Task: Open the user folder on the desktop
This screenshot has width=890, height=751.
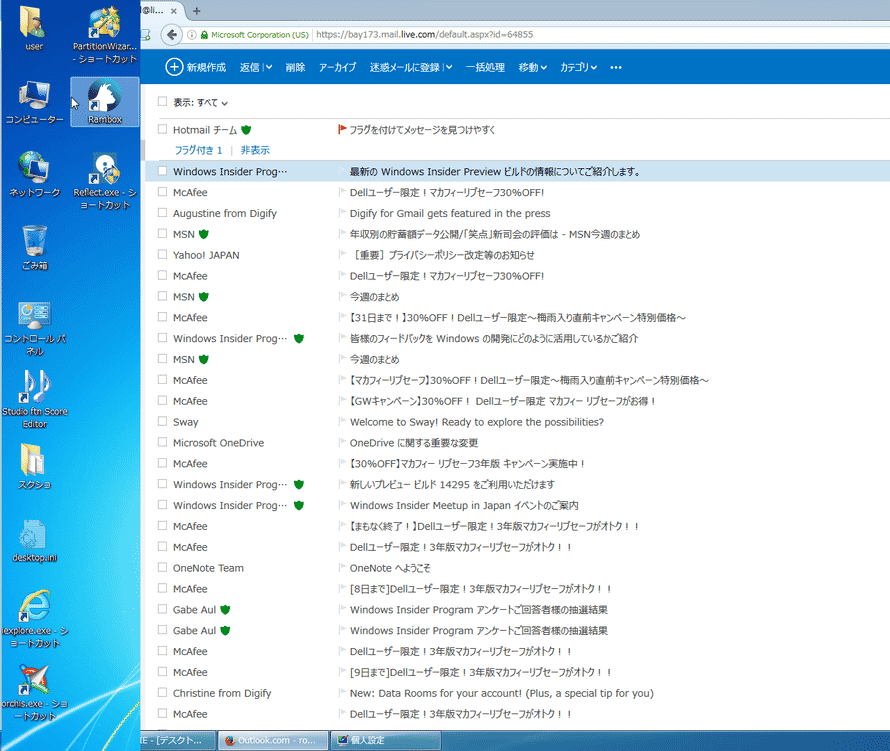Action: click(33, 28)
